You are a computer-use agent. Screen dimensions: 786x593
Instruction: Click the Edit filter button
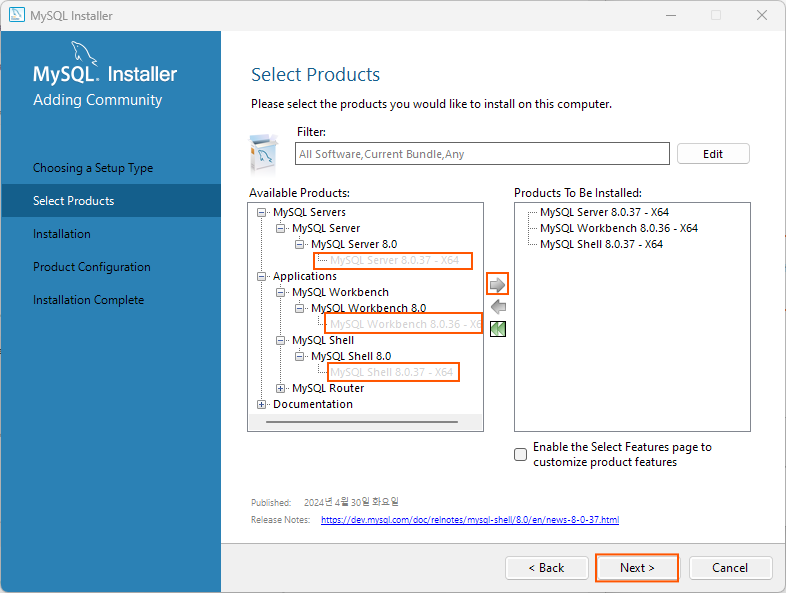713,154
